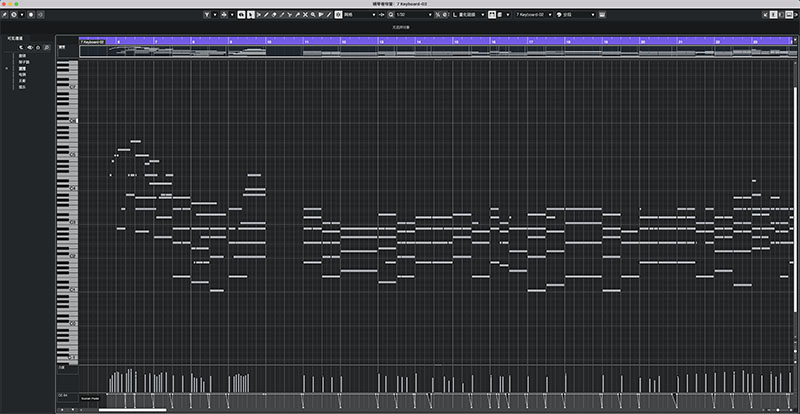Click the first small button at bottom-left
The width and height of the screenshot is (800, 414).
tap(62, 409)
